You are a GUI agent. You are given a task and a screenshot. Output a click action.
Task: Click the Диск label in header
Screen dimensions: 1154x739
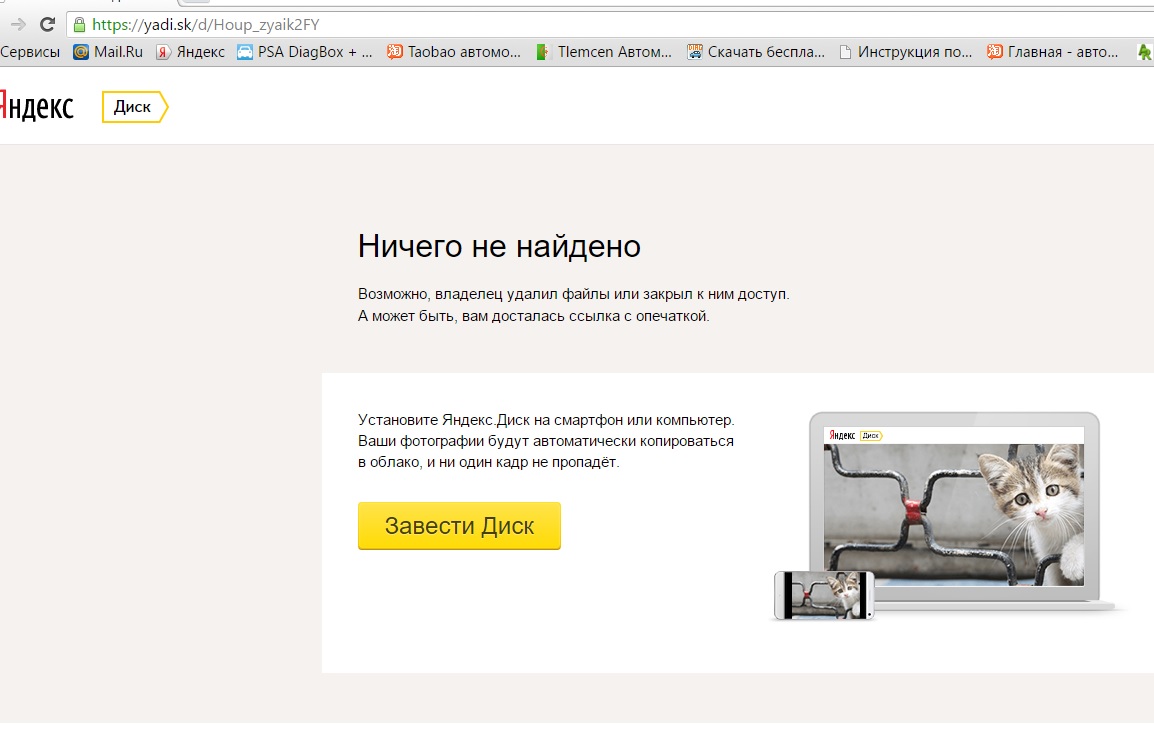pyautogui.click(x=133, y=107)
